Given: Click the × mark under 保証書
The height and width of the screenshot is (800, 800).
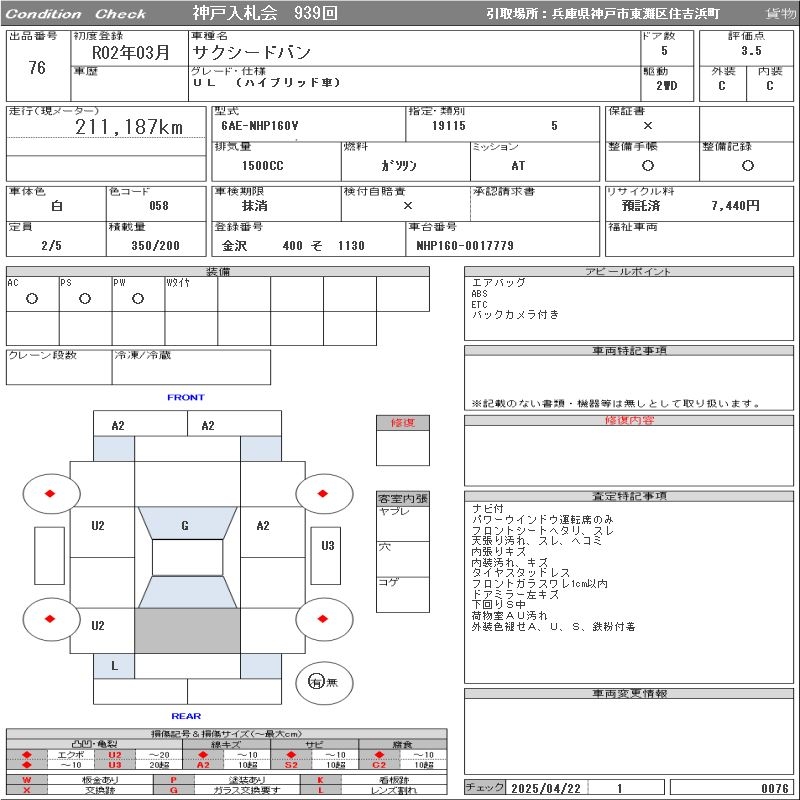Looking at the screenshot, I should [x=648, y=126].
